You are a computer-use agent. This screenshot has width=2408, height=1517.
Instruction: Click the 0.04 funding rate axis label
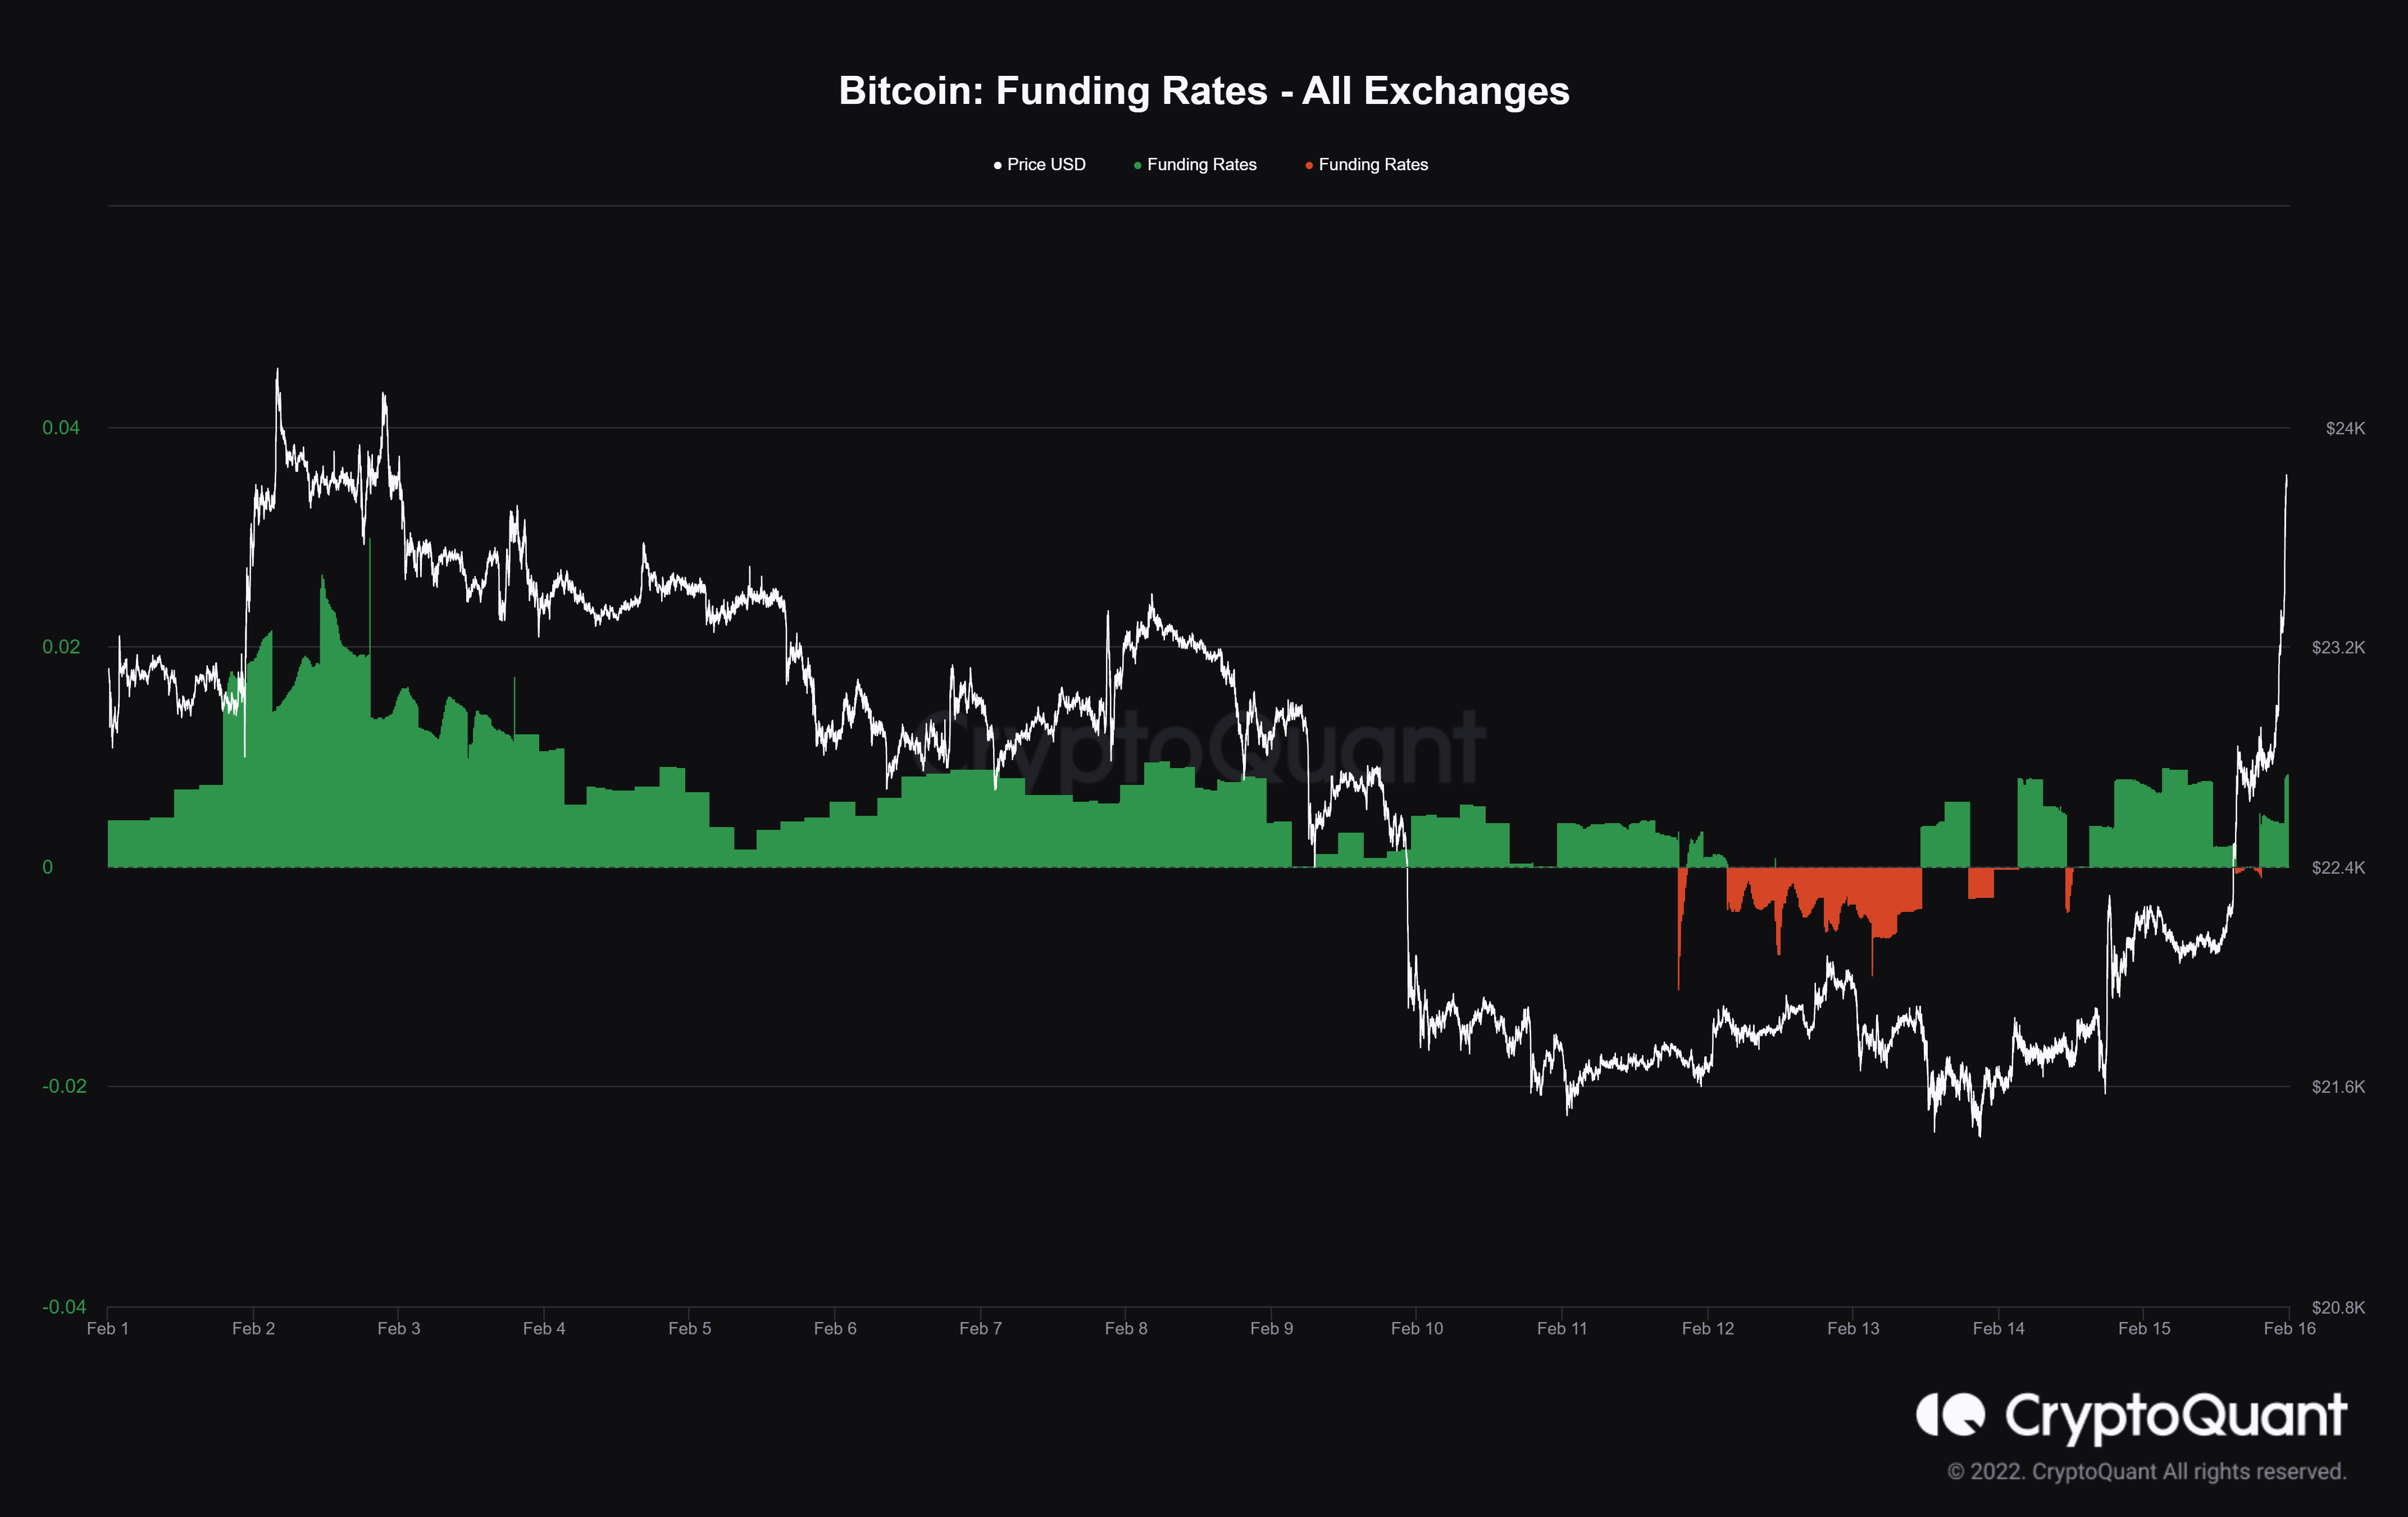click(x=61, y=428)
